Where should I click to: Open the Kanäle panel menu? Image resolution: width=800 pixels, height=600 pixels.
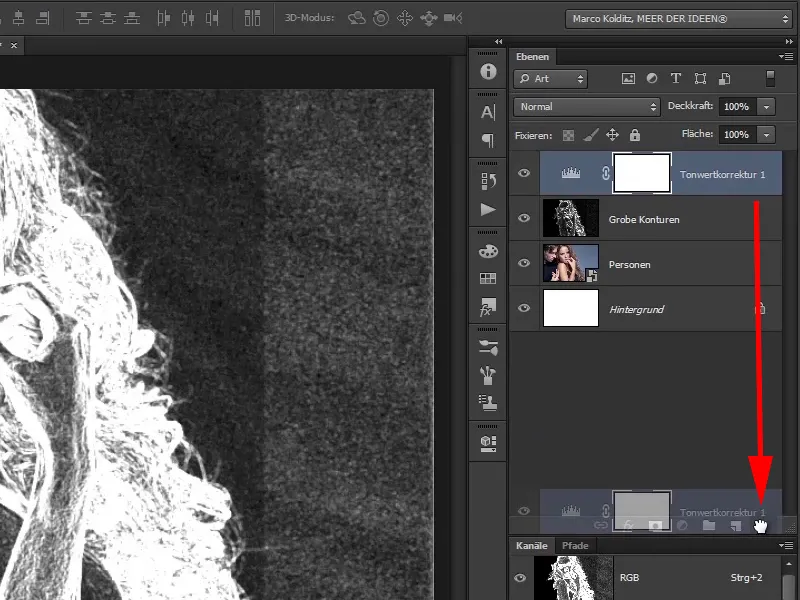(786, 545)
